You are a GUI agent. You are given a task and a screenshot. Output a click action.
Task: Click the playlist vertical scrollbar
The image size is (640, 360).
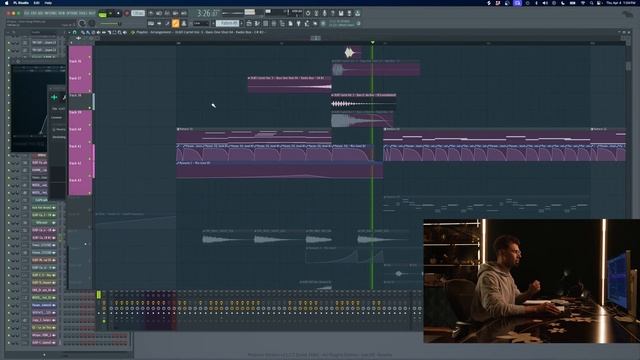[x=628, y=65]
